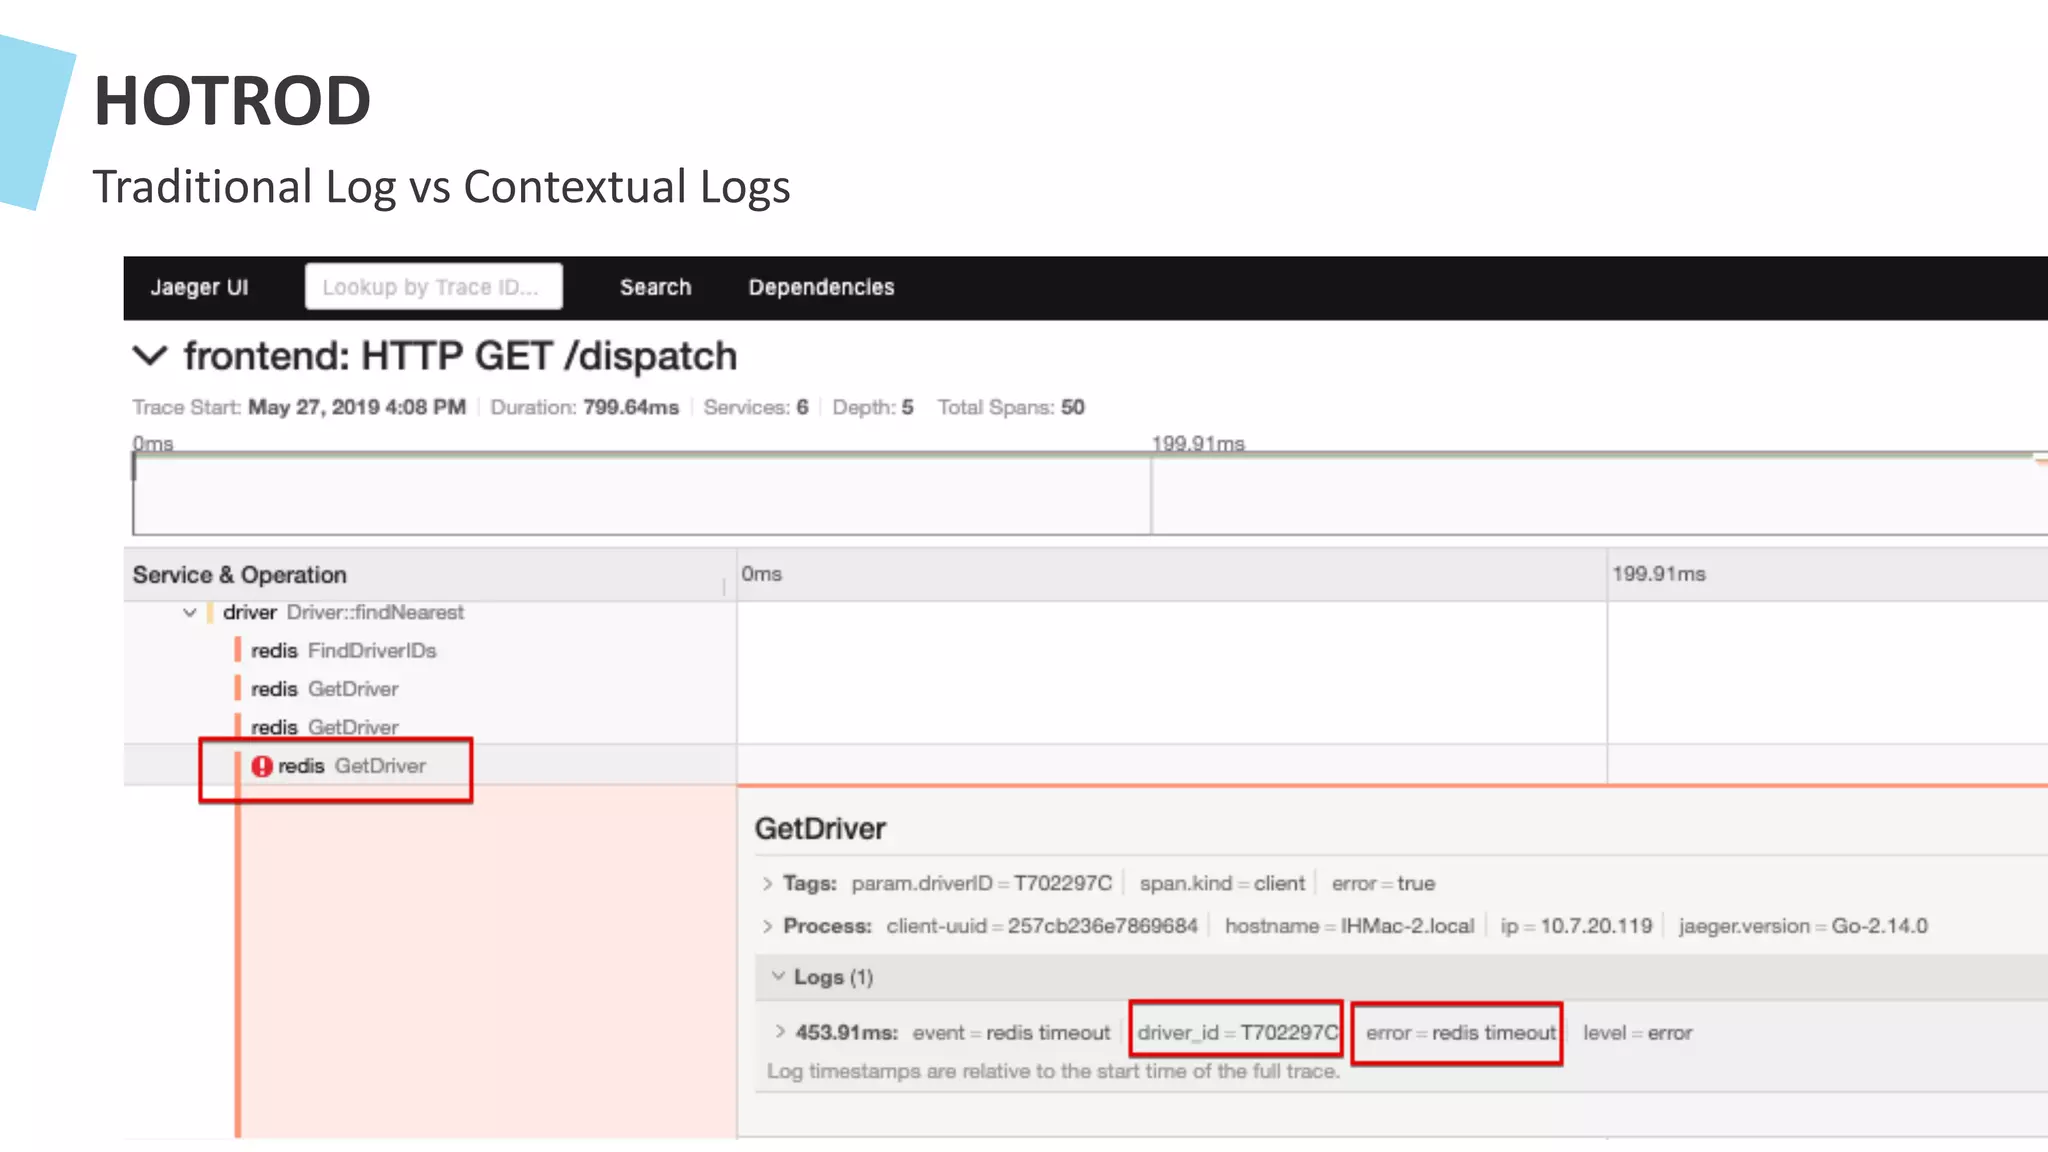The height and width of the screenshot is (1152, 2048).
Task: Select the errored redis GetDriver span
Action: tap(351, 766)
